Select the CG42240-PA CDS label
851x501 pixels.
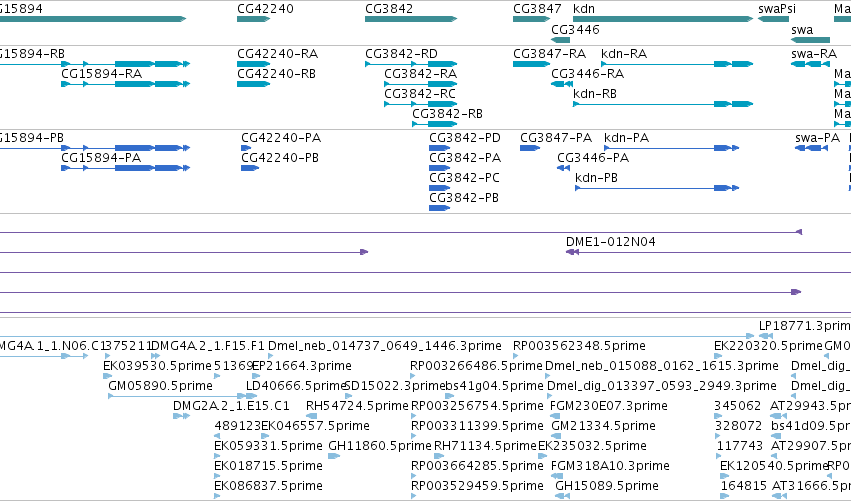pyautogui.click(x=281, y=138)
